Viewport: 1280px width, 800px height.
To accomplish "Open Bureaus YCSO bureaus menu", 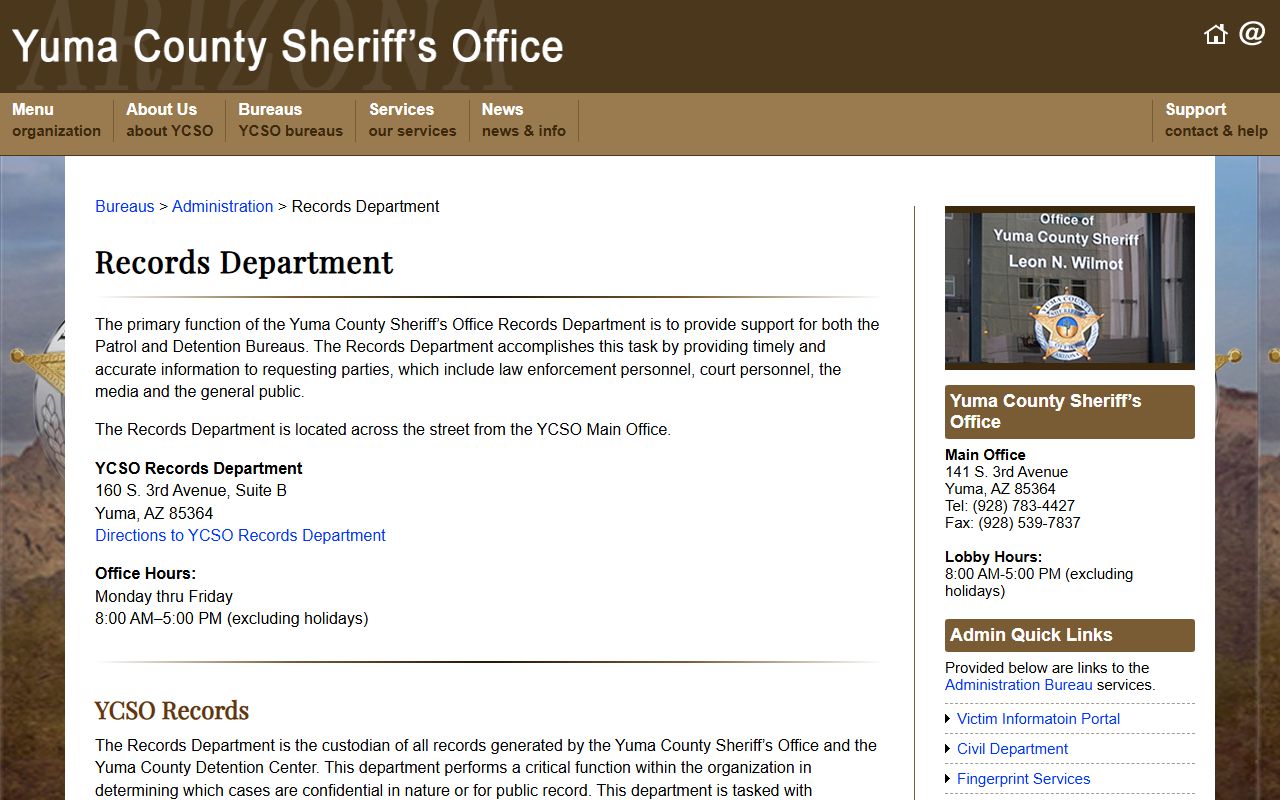I will [290, 120].
